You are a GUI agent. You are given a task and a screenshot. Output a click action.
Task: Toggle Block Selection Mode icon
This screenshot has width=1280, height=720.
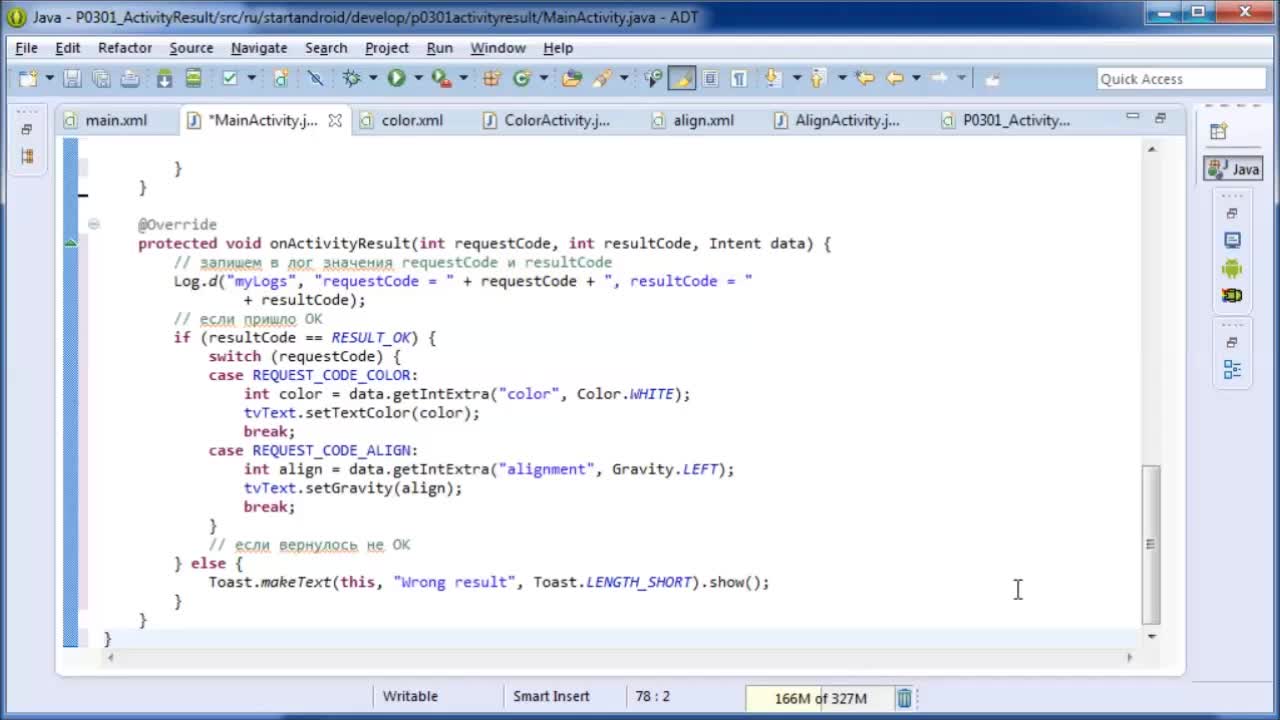click(x=711, y=78)
